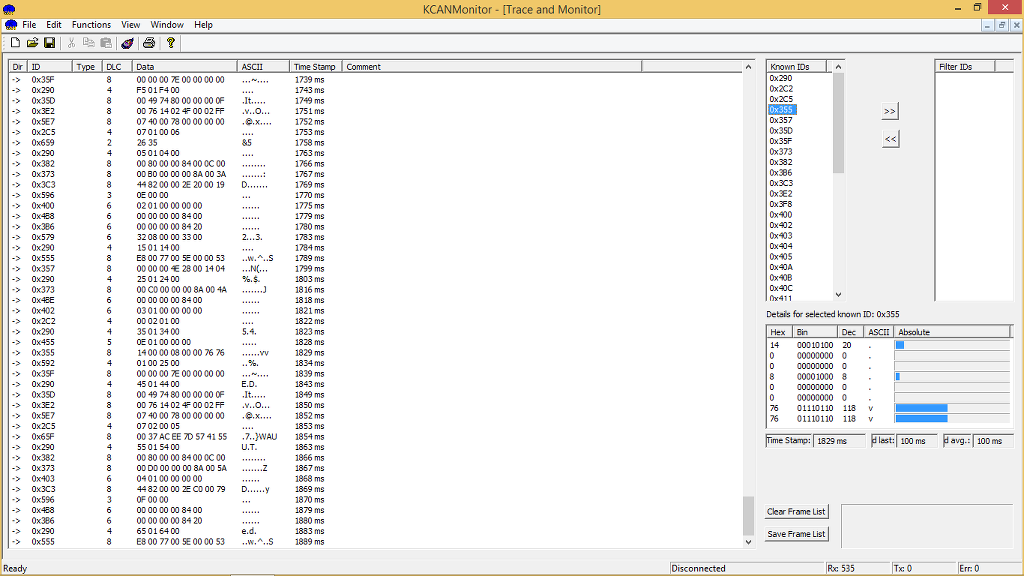1024x576 pixels.
Task: Click the Known IDs scrollbar thumb
Action: (839, 123)
